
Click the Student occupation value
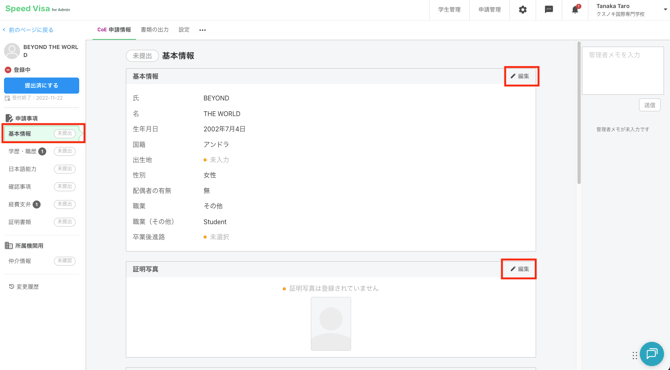(215, 222)
